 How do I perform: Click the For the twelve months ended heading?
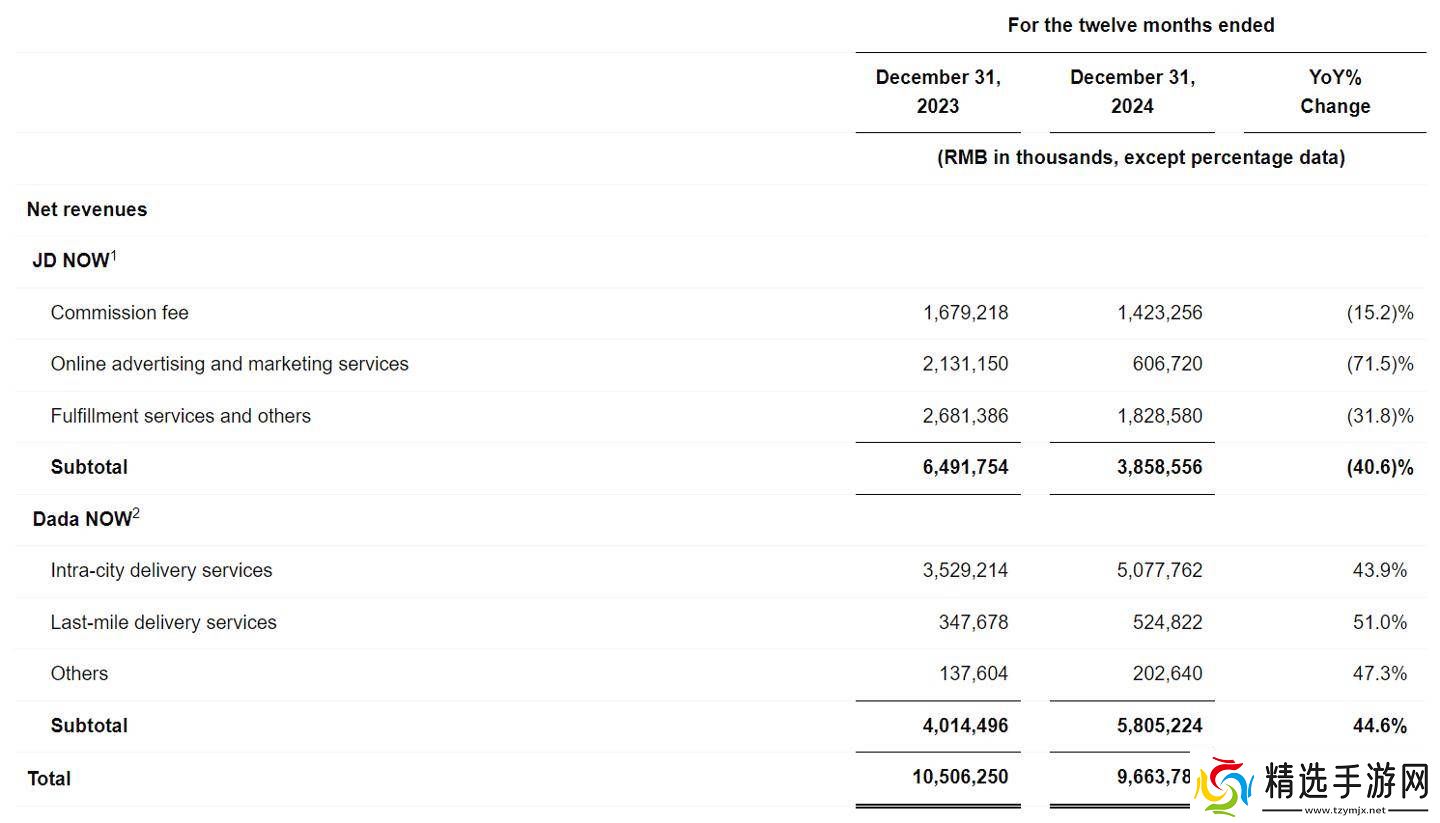1141,25
